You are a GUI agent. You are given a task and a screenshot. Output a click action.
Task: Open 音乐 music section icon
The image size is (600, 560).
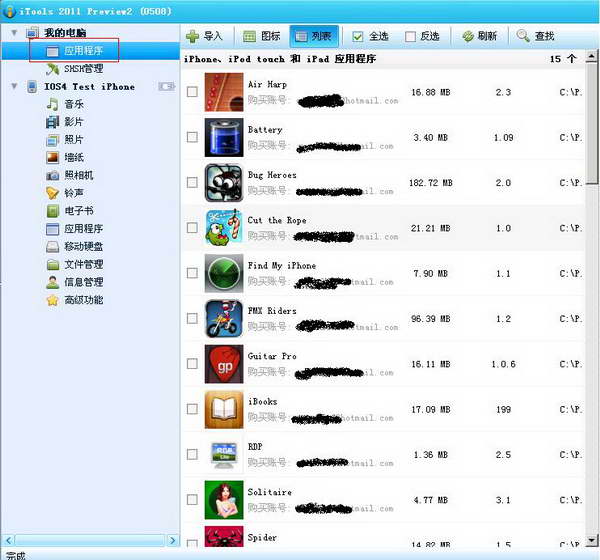point(52,104)
